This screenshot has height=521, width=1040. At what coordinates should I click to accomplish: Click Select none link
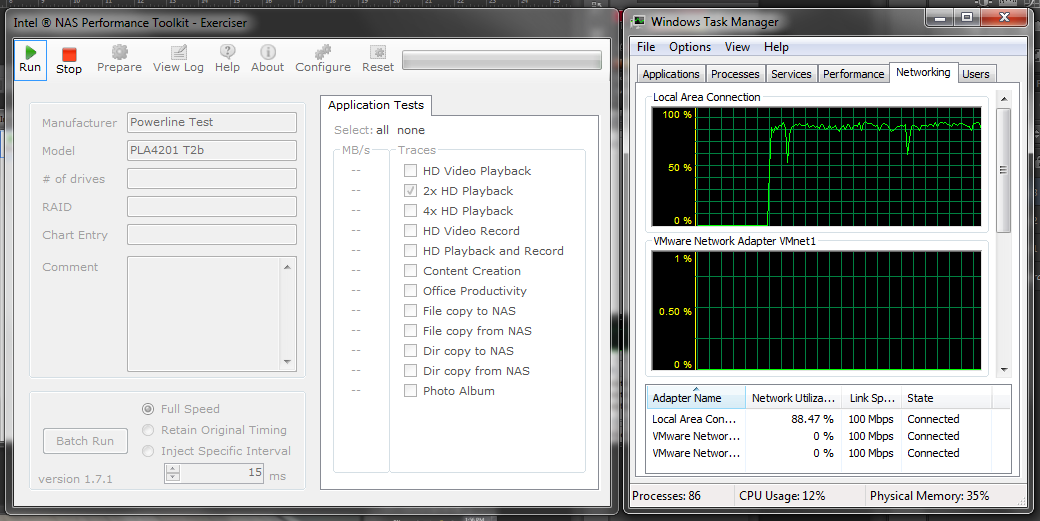(x=411, y=130)
